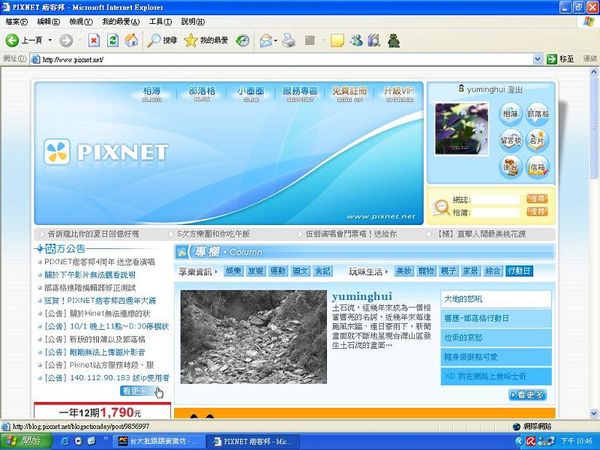Open the 檢視 (View) menu
The image size is (600, 450).
[81, 22]
